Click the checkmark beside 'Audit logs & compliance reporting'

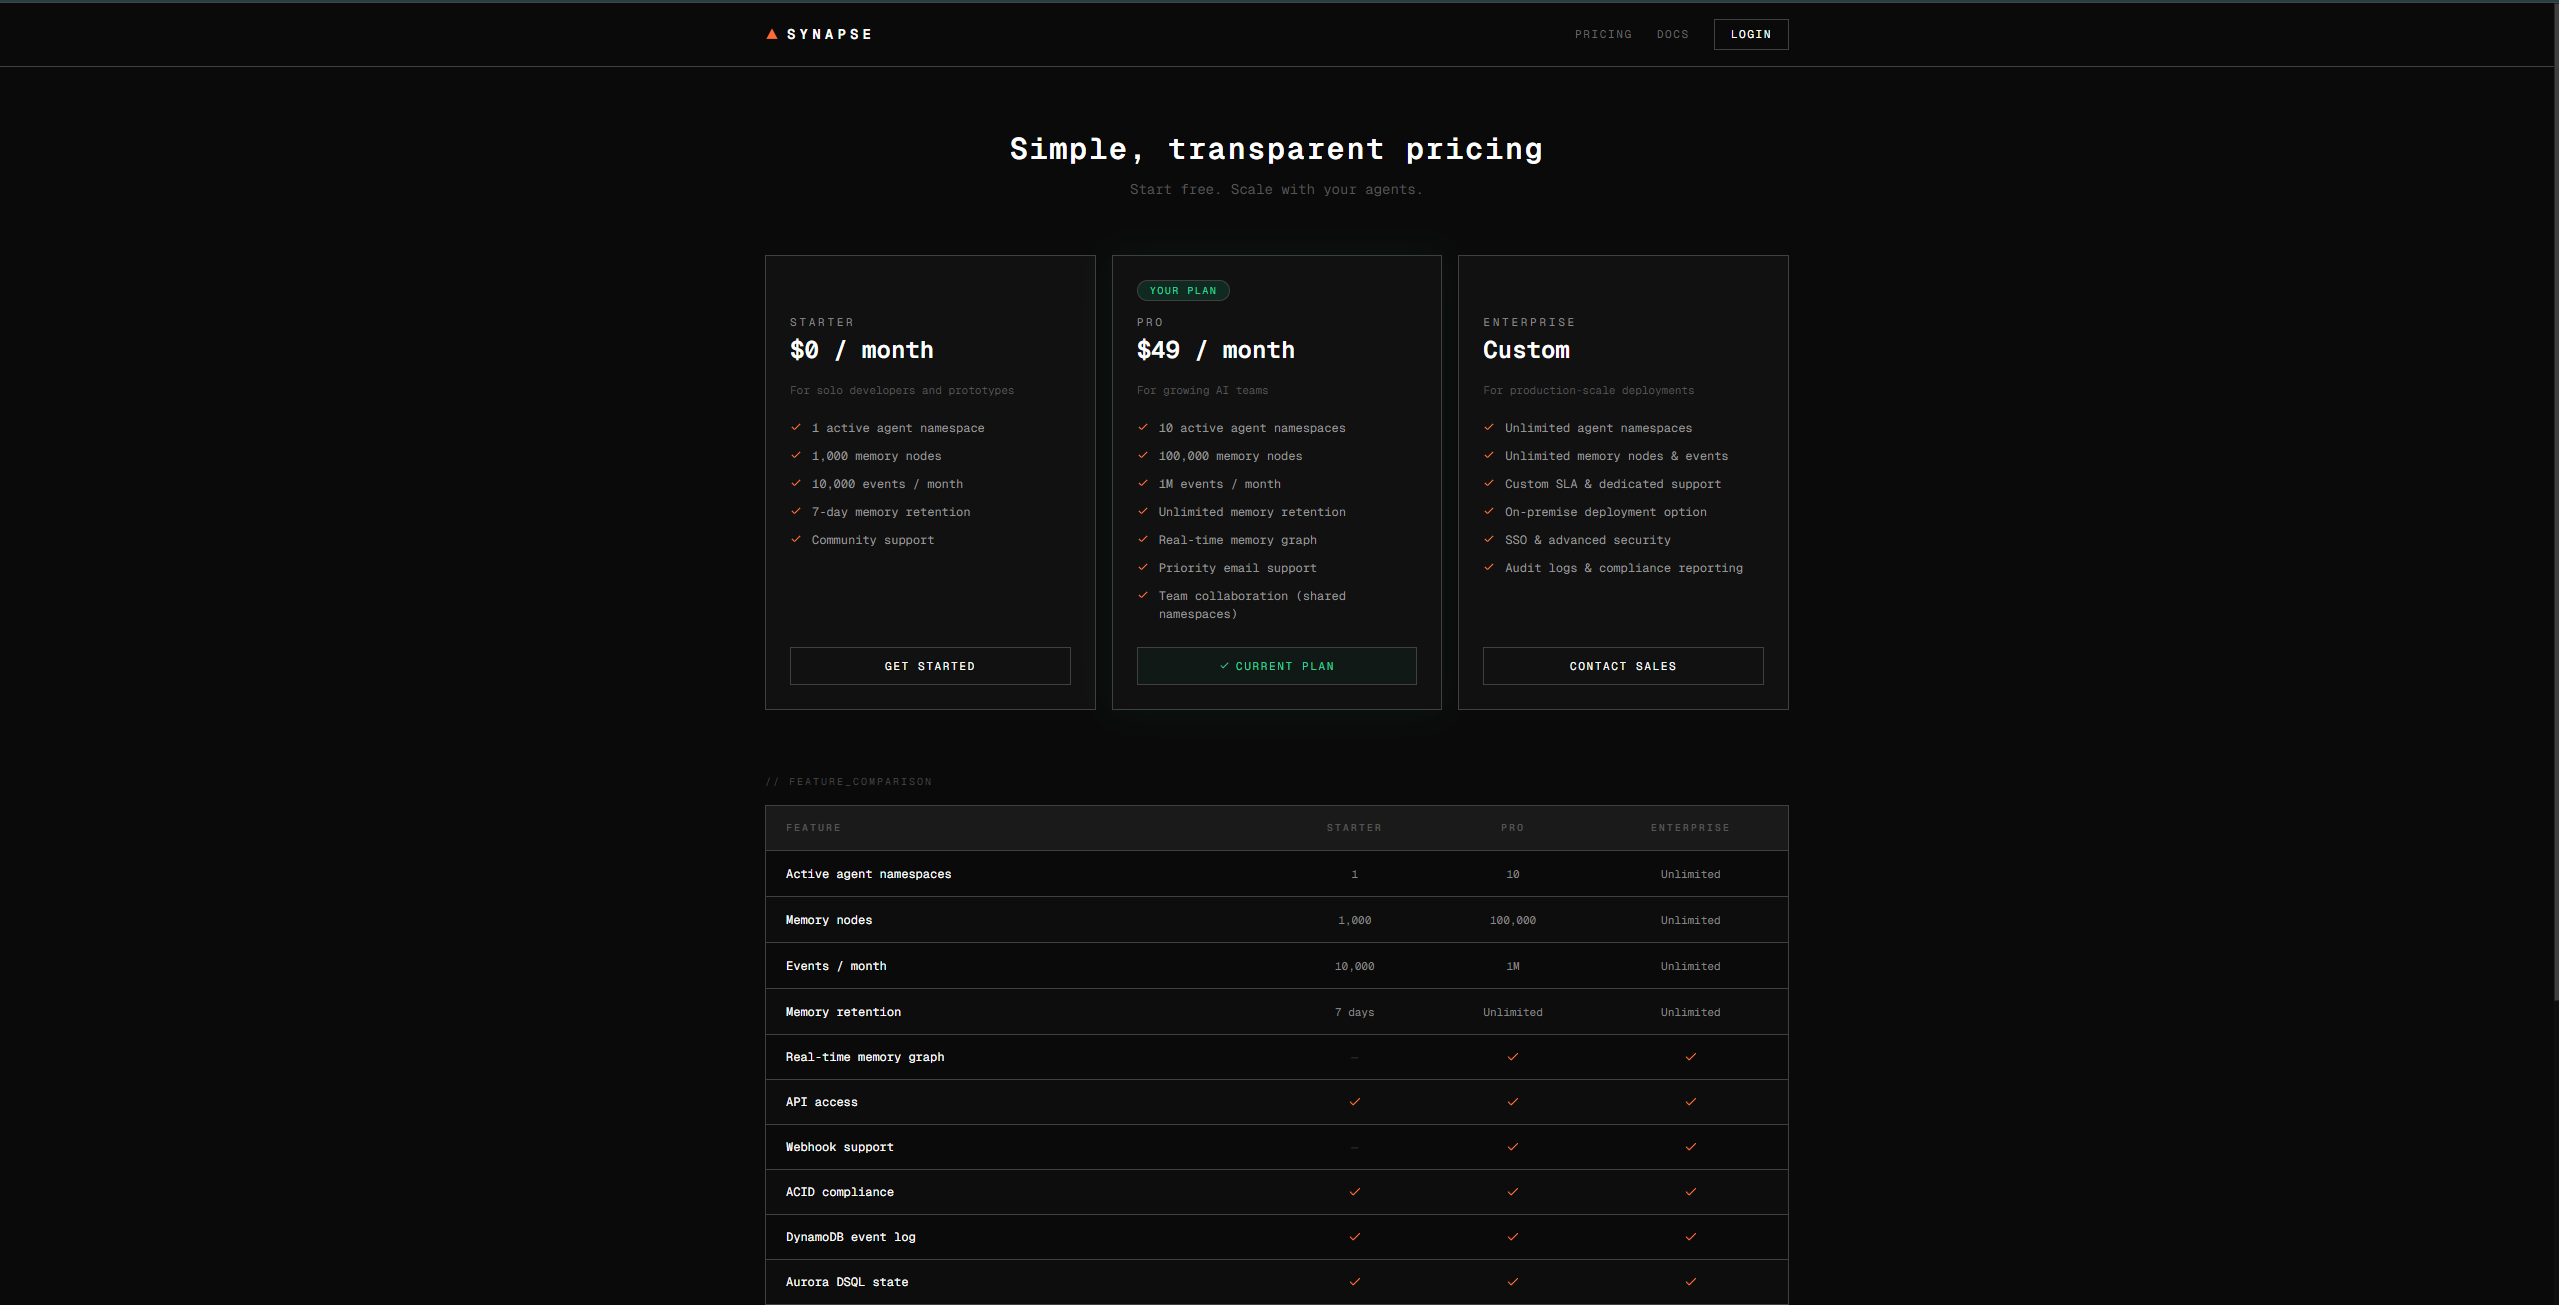click(1489, 567)
